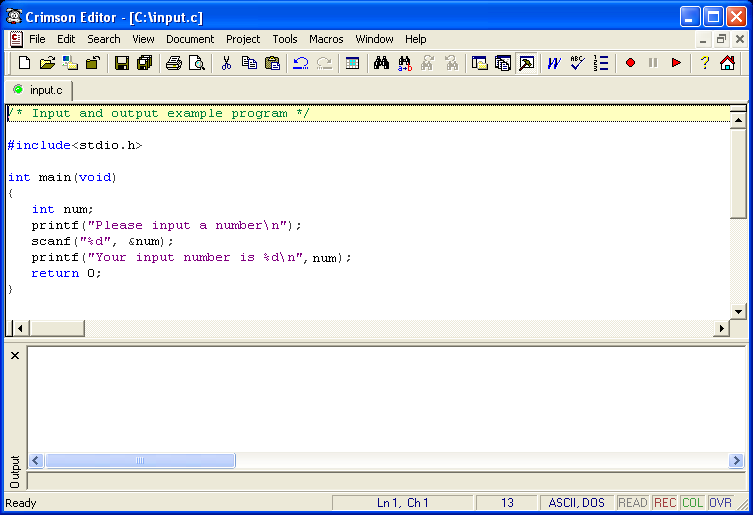753x515 pixels.
Task: Close the Output panel with X
Action: click(14, 356)
